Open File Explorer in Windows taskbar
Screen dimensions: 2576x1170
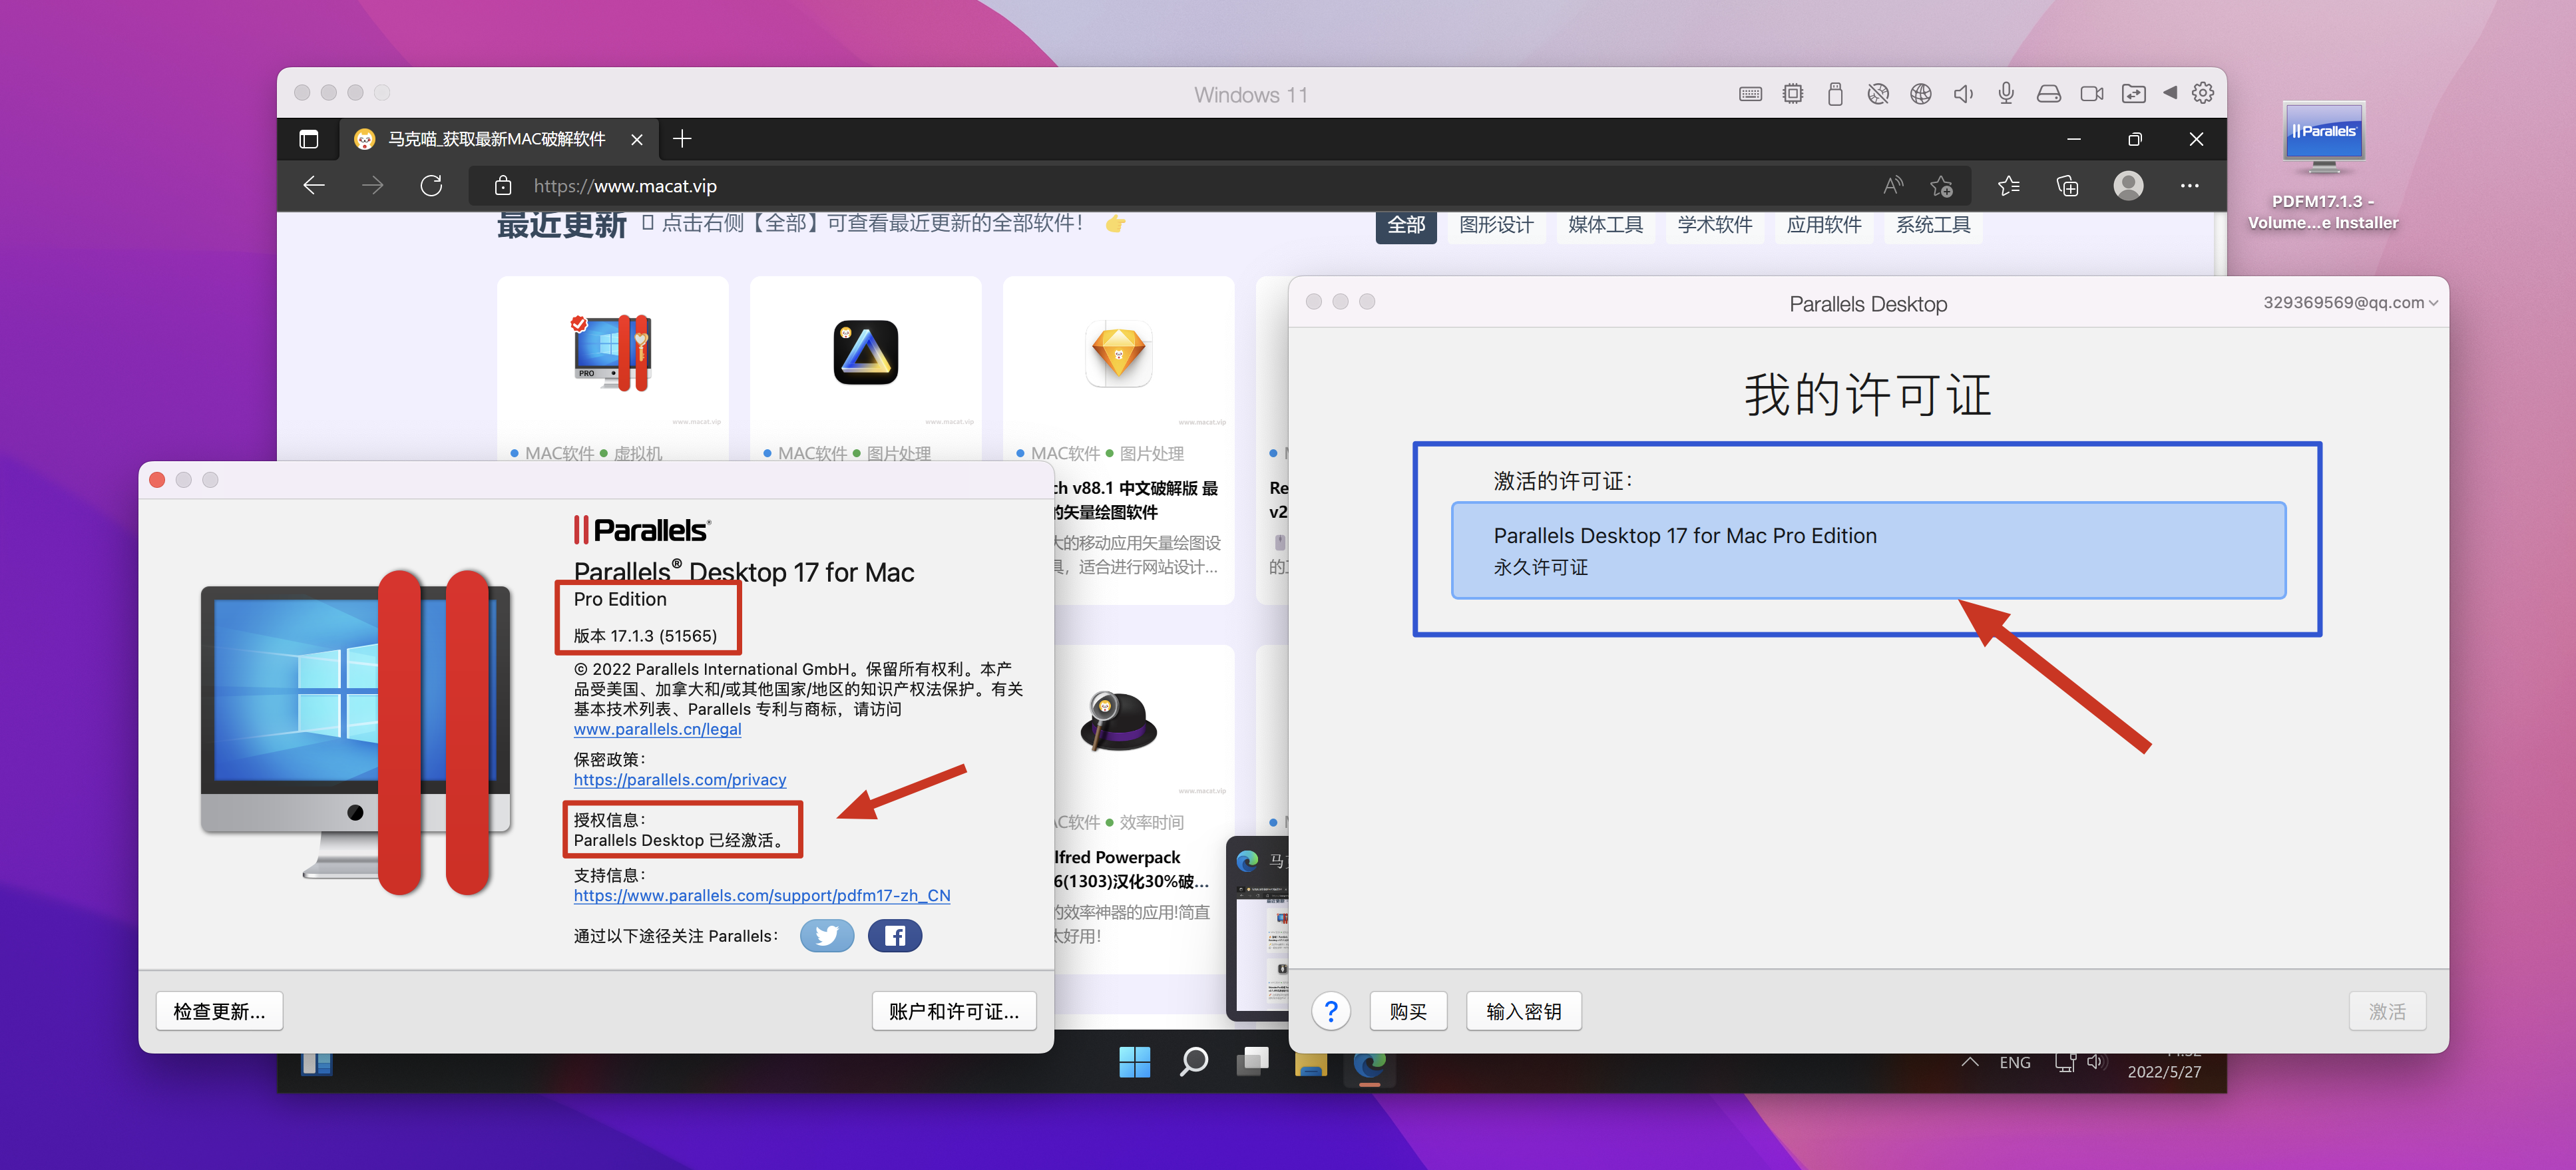[x=1311, y=1065]
